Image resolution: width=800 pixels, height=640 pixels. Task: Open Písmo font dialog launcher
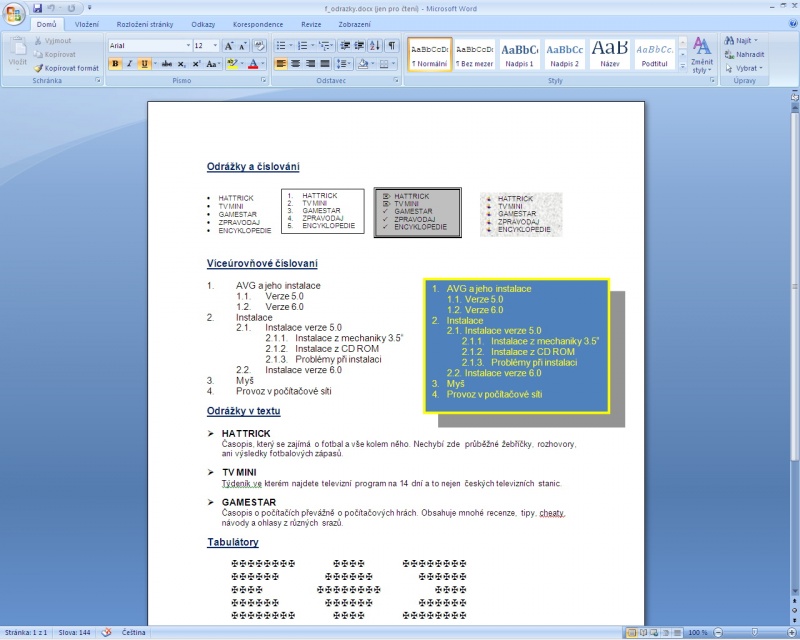(263, 80)
